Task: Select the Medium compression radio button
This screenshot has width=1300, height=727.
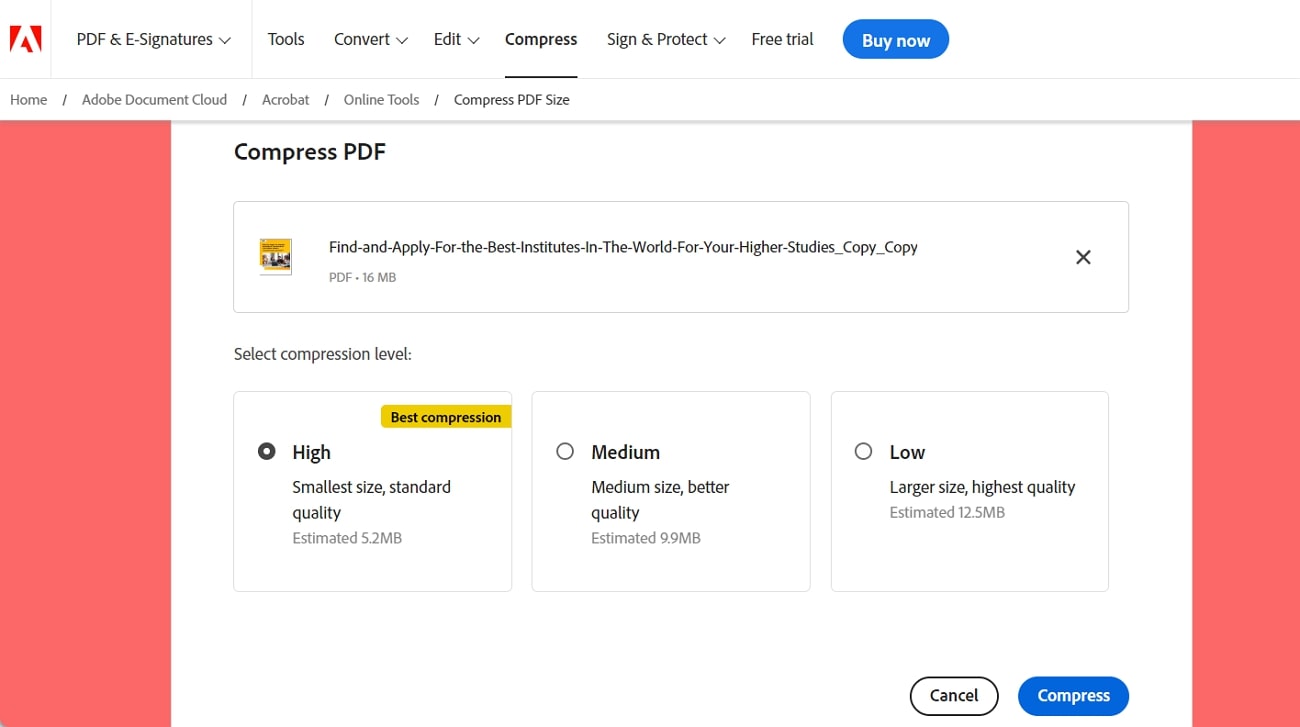Action: [x=565, y=451]
